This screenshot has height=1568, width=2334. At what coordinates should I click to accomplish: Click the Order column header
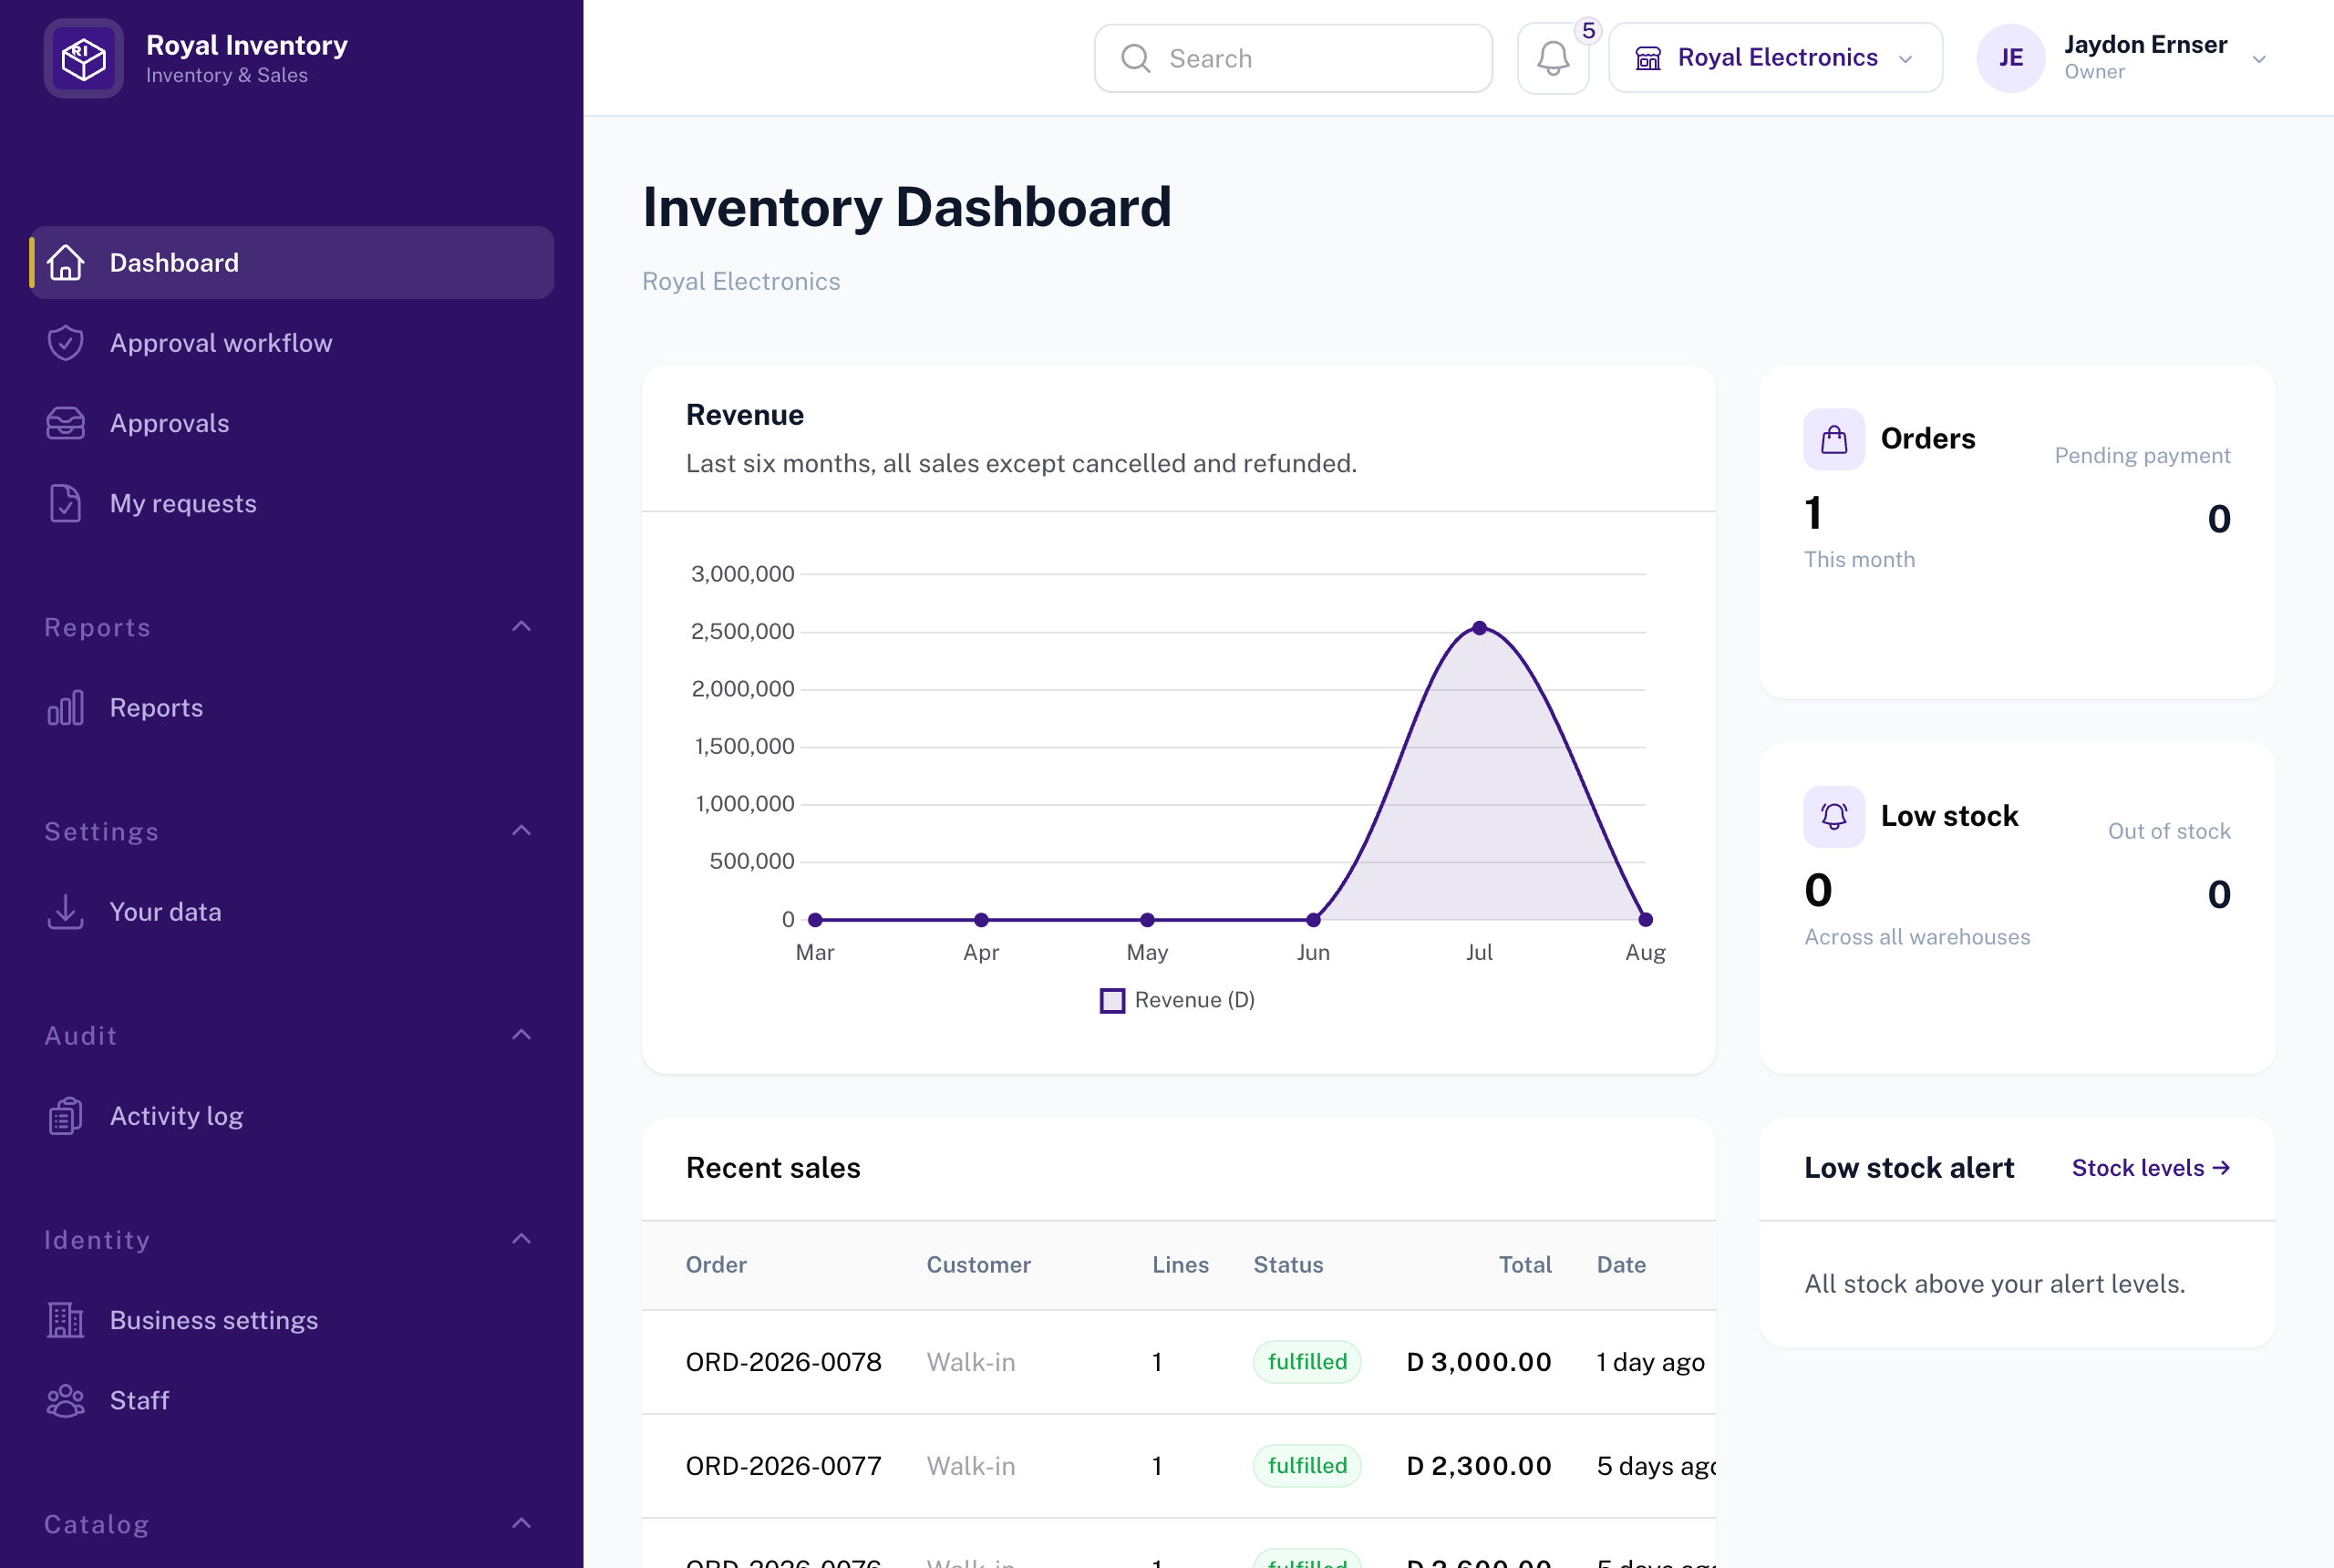[x=716, y=1265]
